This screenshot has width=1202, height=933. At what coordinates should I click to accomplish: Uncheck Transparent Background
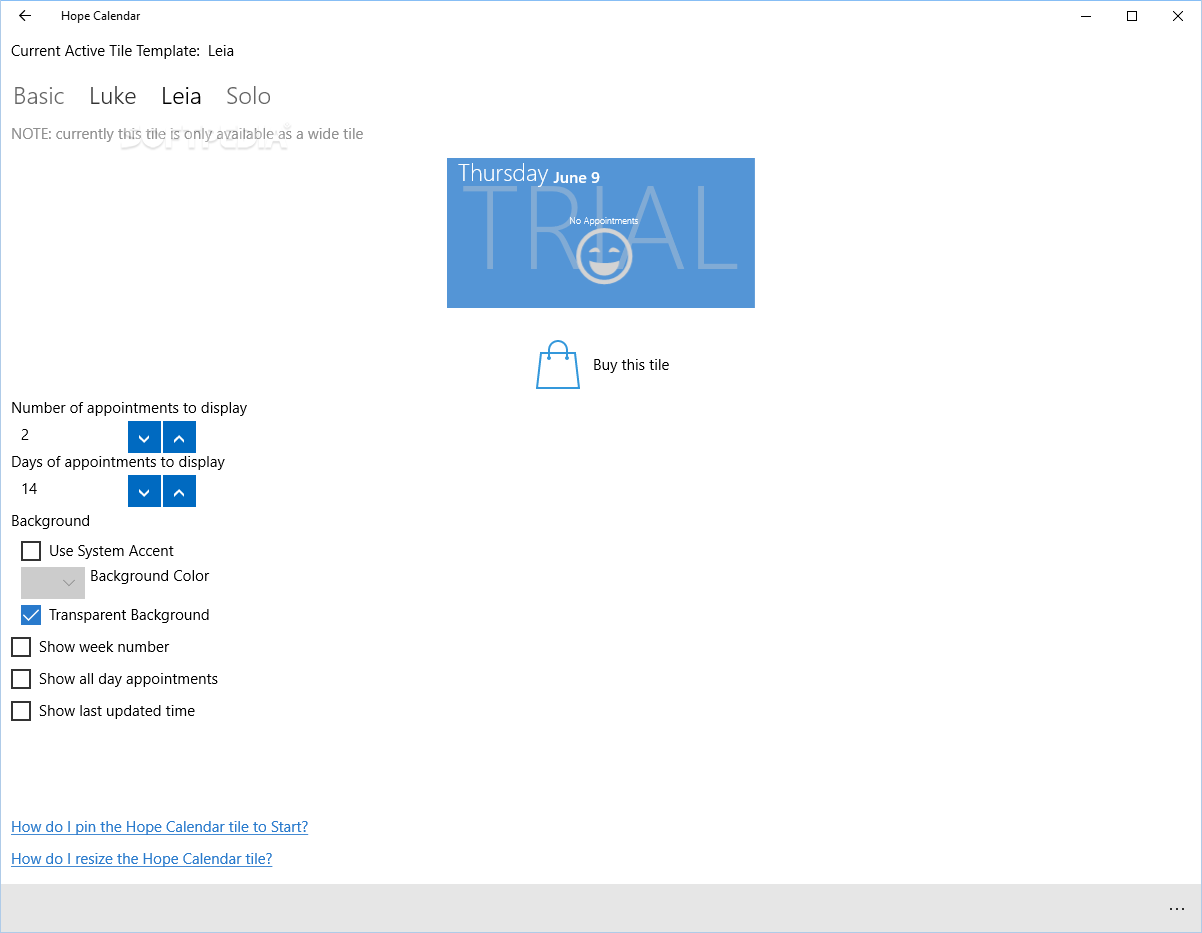coord(31,615)
